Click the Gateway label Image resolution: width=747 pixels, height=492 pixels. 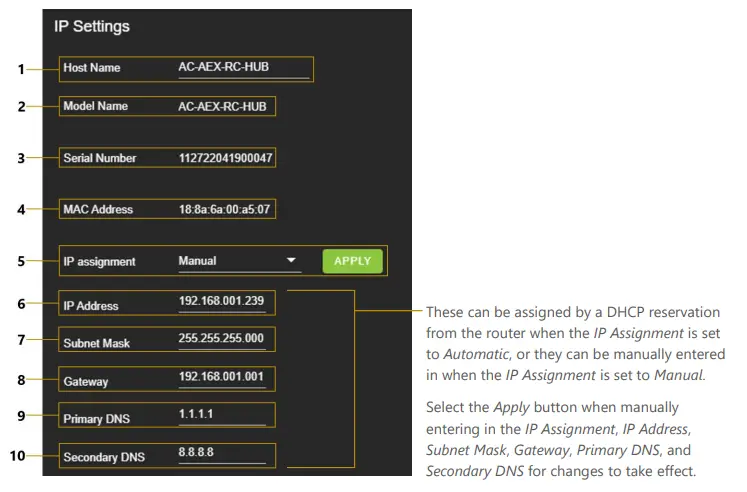85,382
